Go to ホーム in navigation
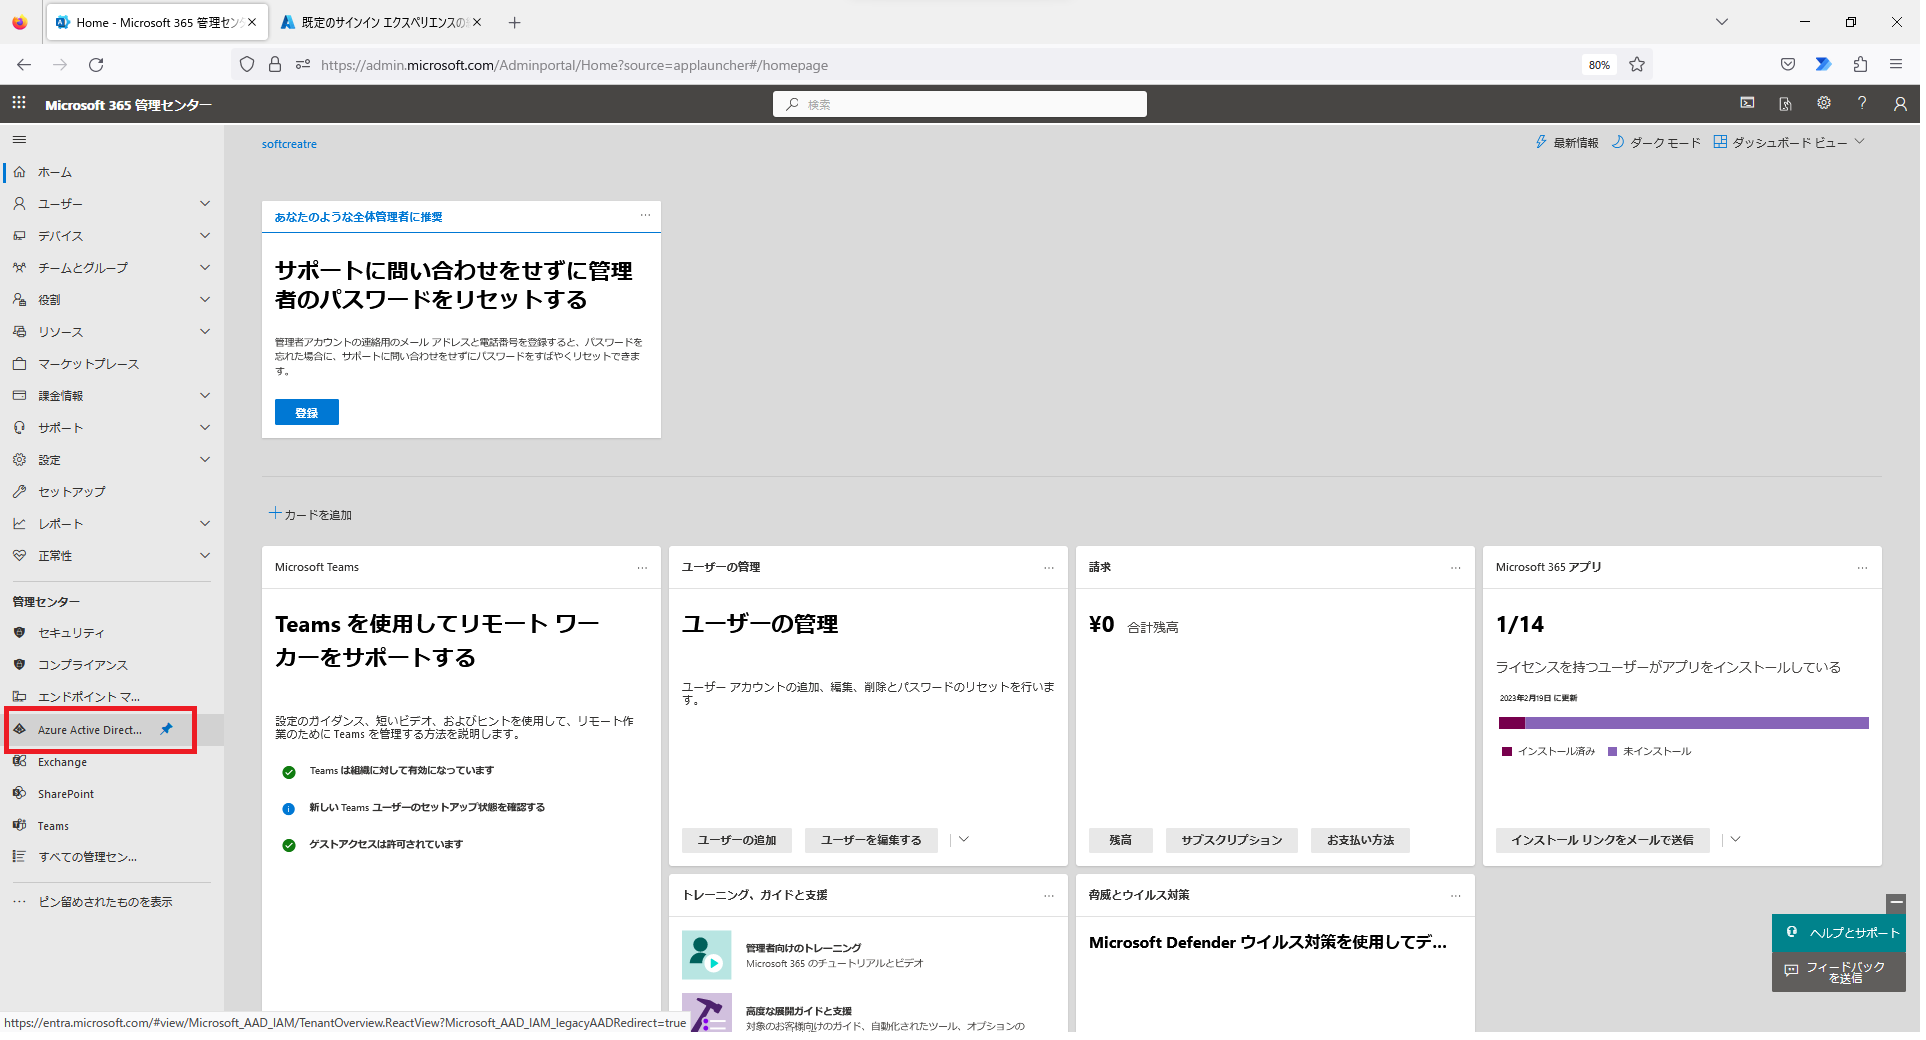1926x1040 pixels. click(55, 172)
